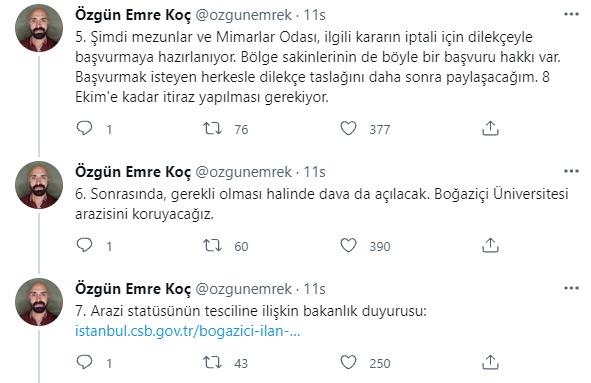The image size is (591, 383).
Task: Retweet the tweet with 60 retweets
Action: [213, 245]
